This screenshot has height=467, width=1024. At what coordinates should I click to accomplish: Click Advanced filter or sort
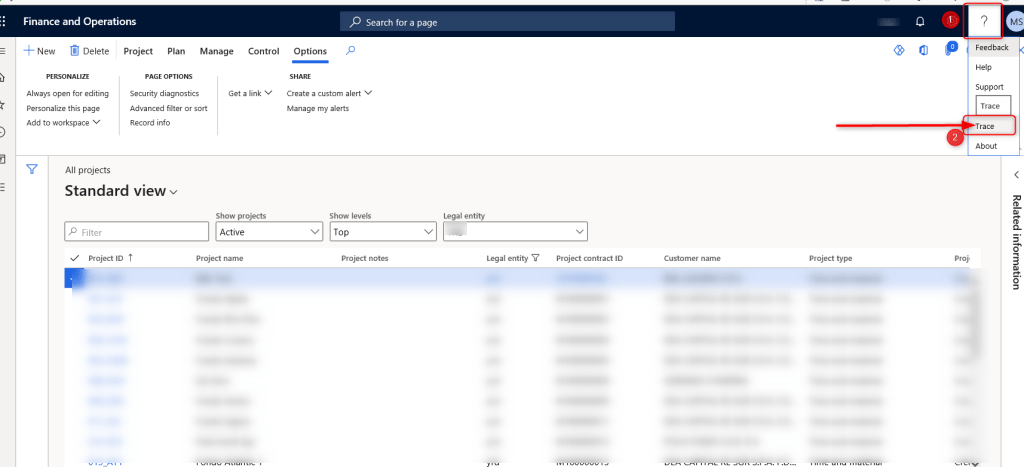pyautogui.click(x=168, y=108)
